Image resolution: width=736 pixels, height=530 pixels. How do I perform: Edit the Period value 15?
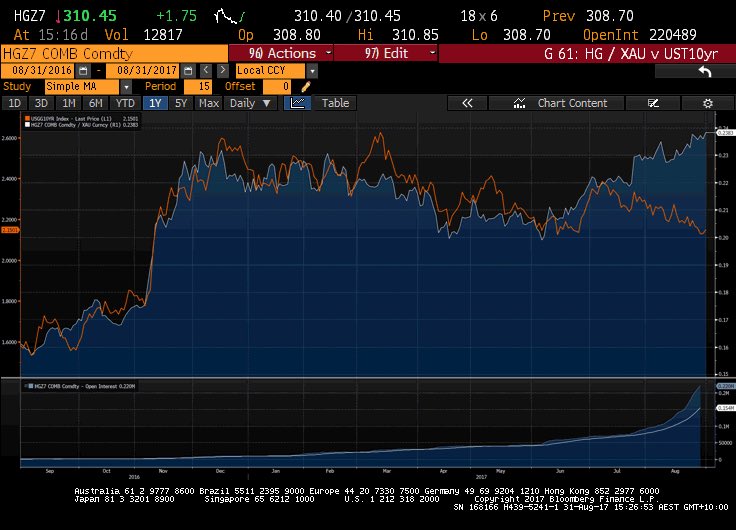[198, 87]
